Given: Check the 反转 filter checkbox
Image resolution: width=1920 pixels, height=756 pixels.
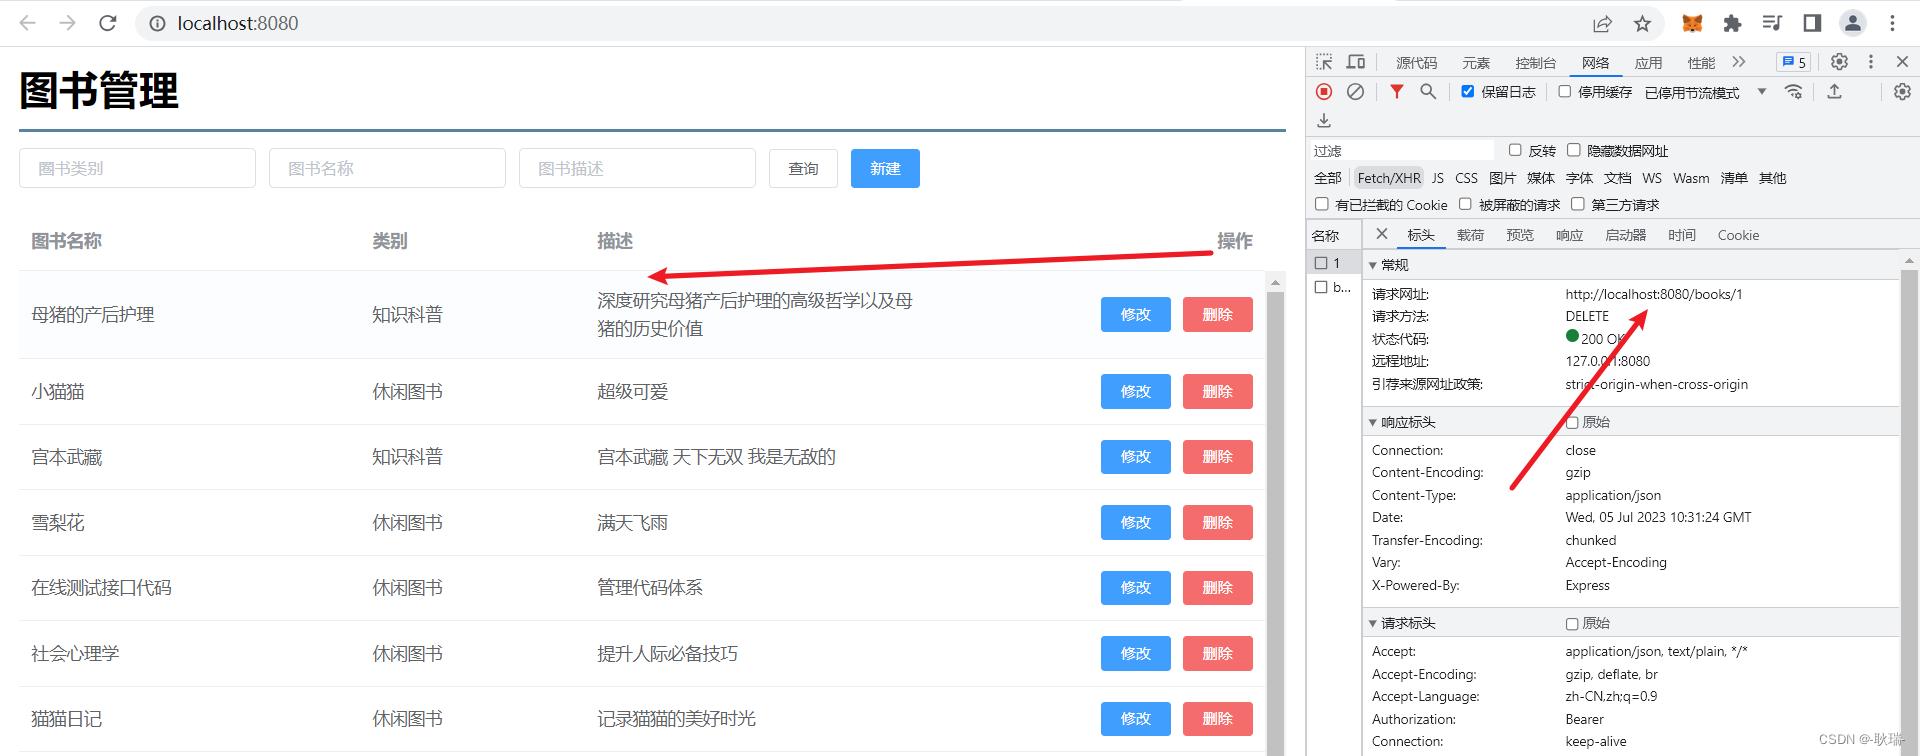Looking at the screenshot, I should pos(1515,150).
